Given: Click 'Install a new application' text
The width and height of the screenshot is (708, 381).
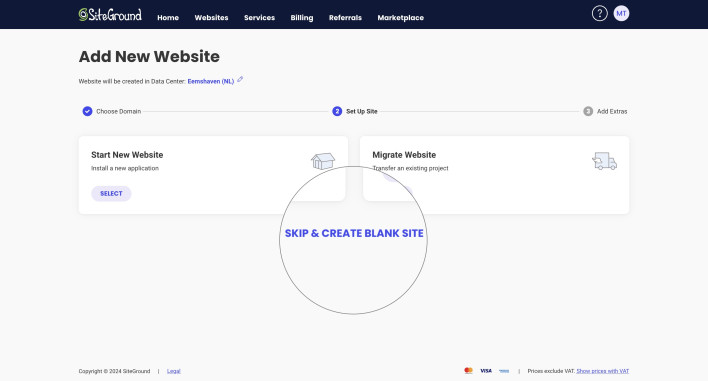Looking at the screenshot, I should click(x=125, y=168).
